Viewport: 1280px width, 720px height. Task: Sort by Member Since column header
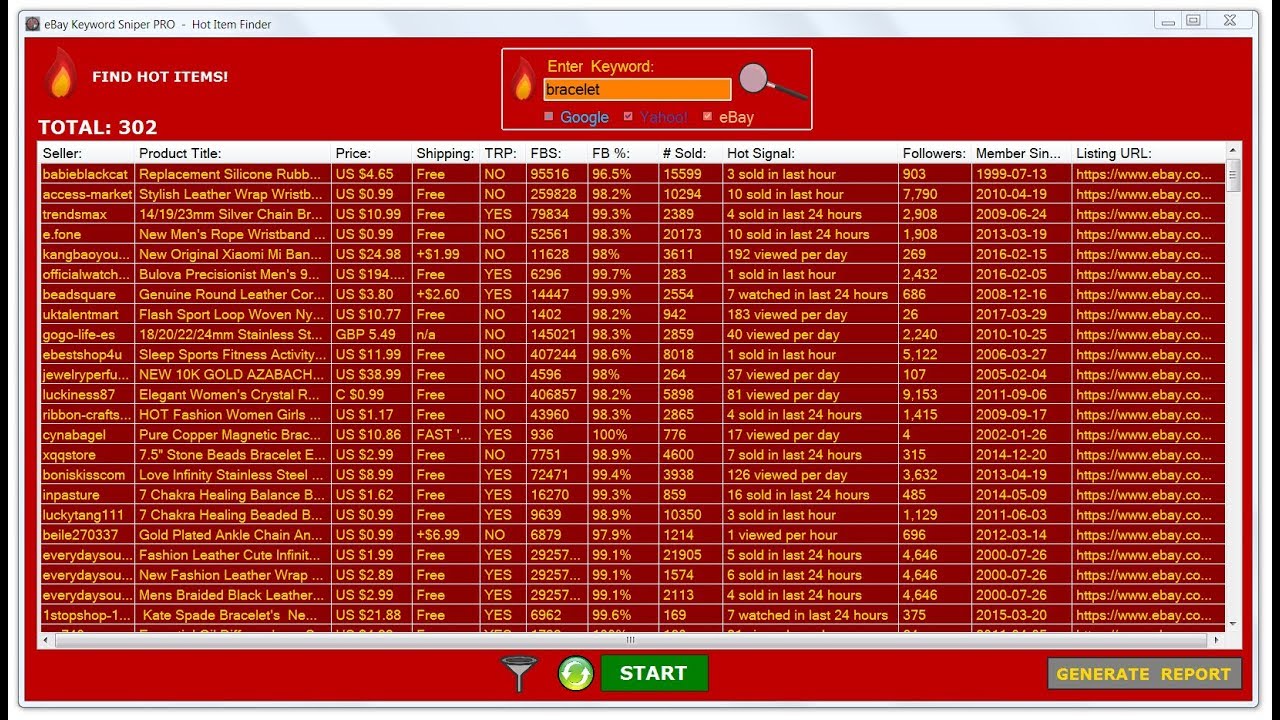tap(1021, 153)
